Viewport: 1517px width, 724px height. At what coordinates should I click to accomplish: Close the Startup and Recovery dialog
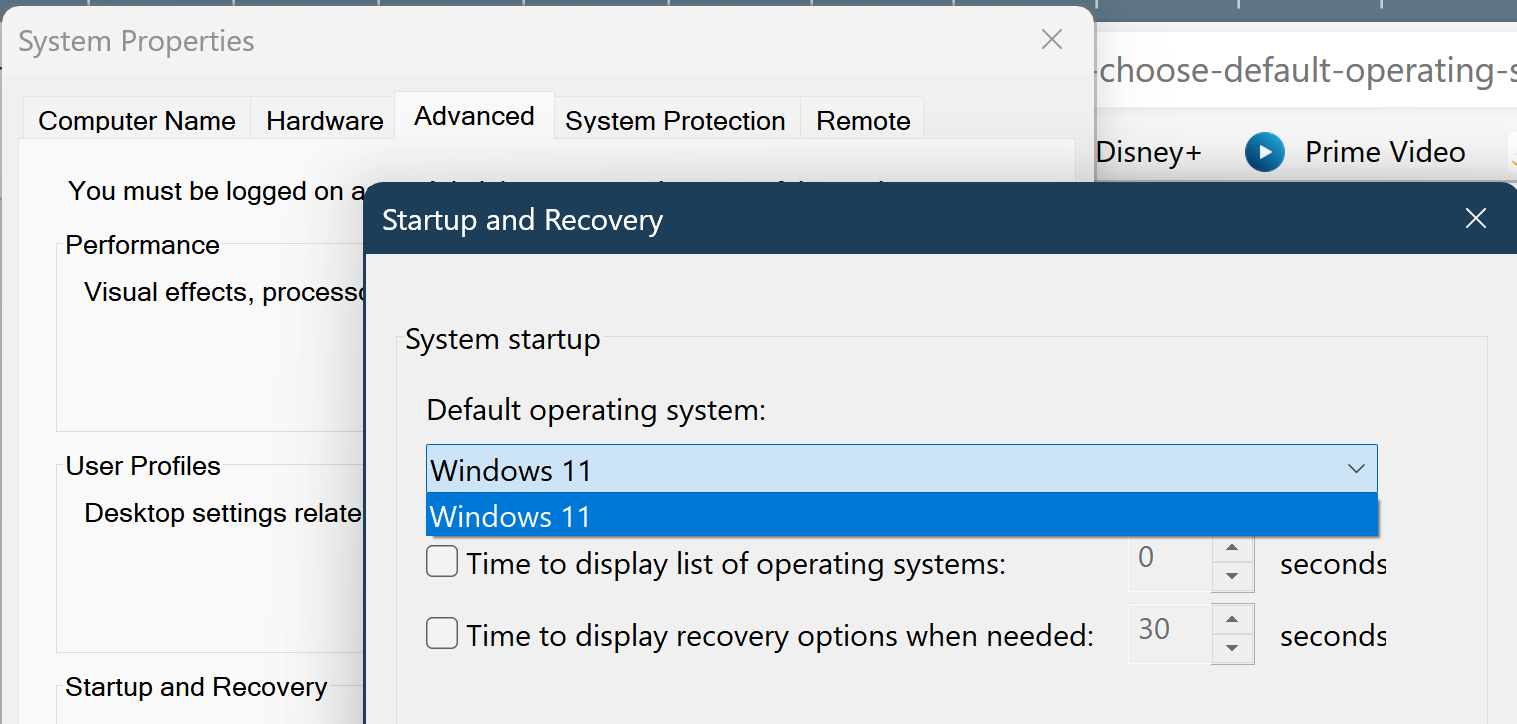(x=1475, y=218)
